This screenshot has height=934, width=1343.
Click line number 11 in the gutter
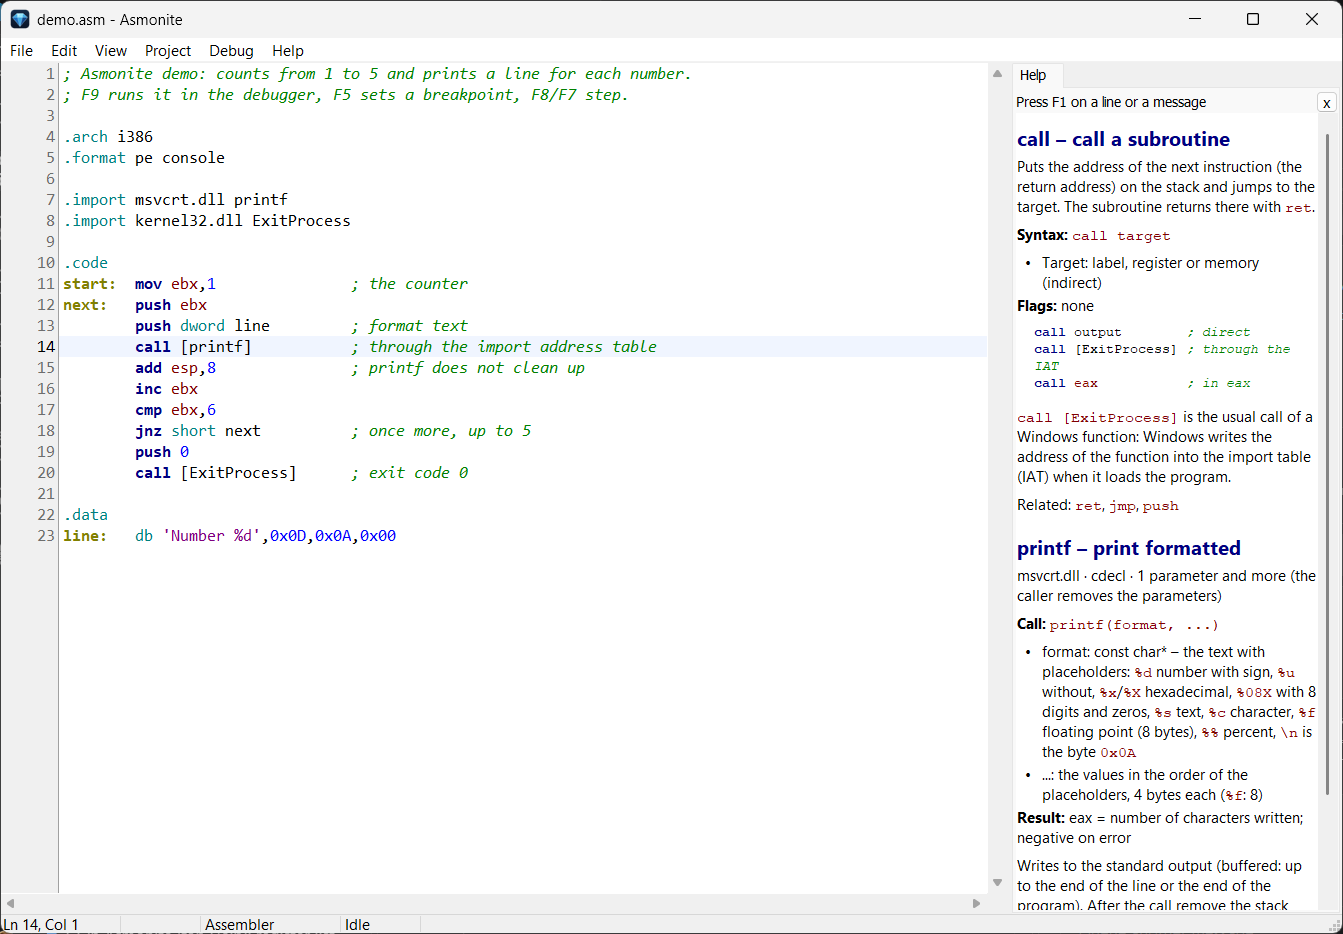[x=46, y=284]
